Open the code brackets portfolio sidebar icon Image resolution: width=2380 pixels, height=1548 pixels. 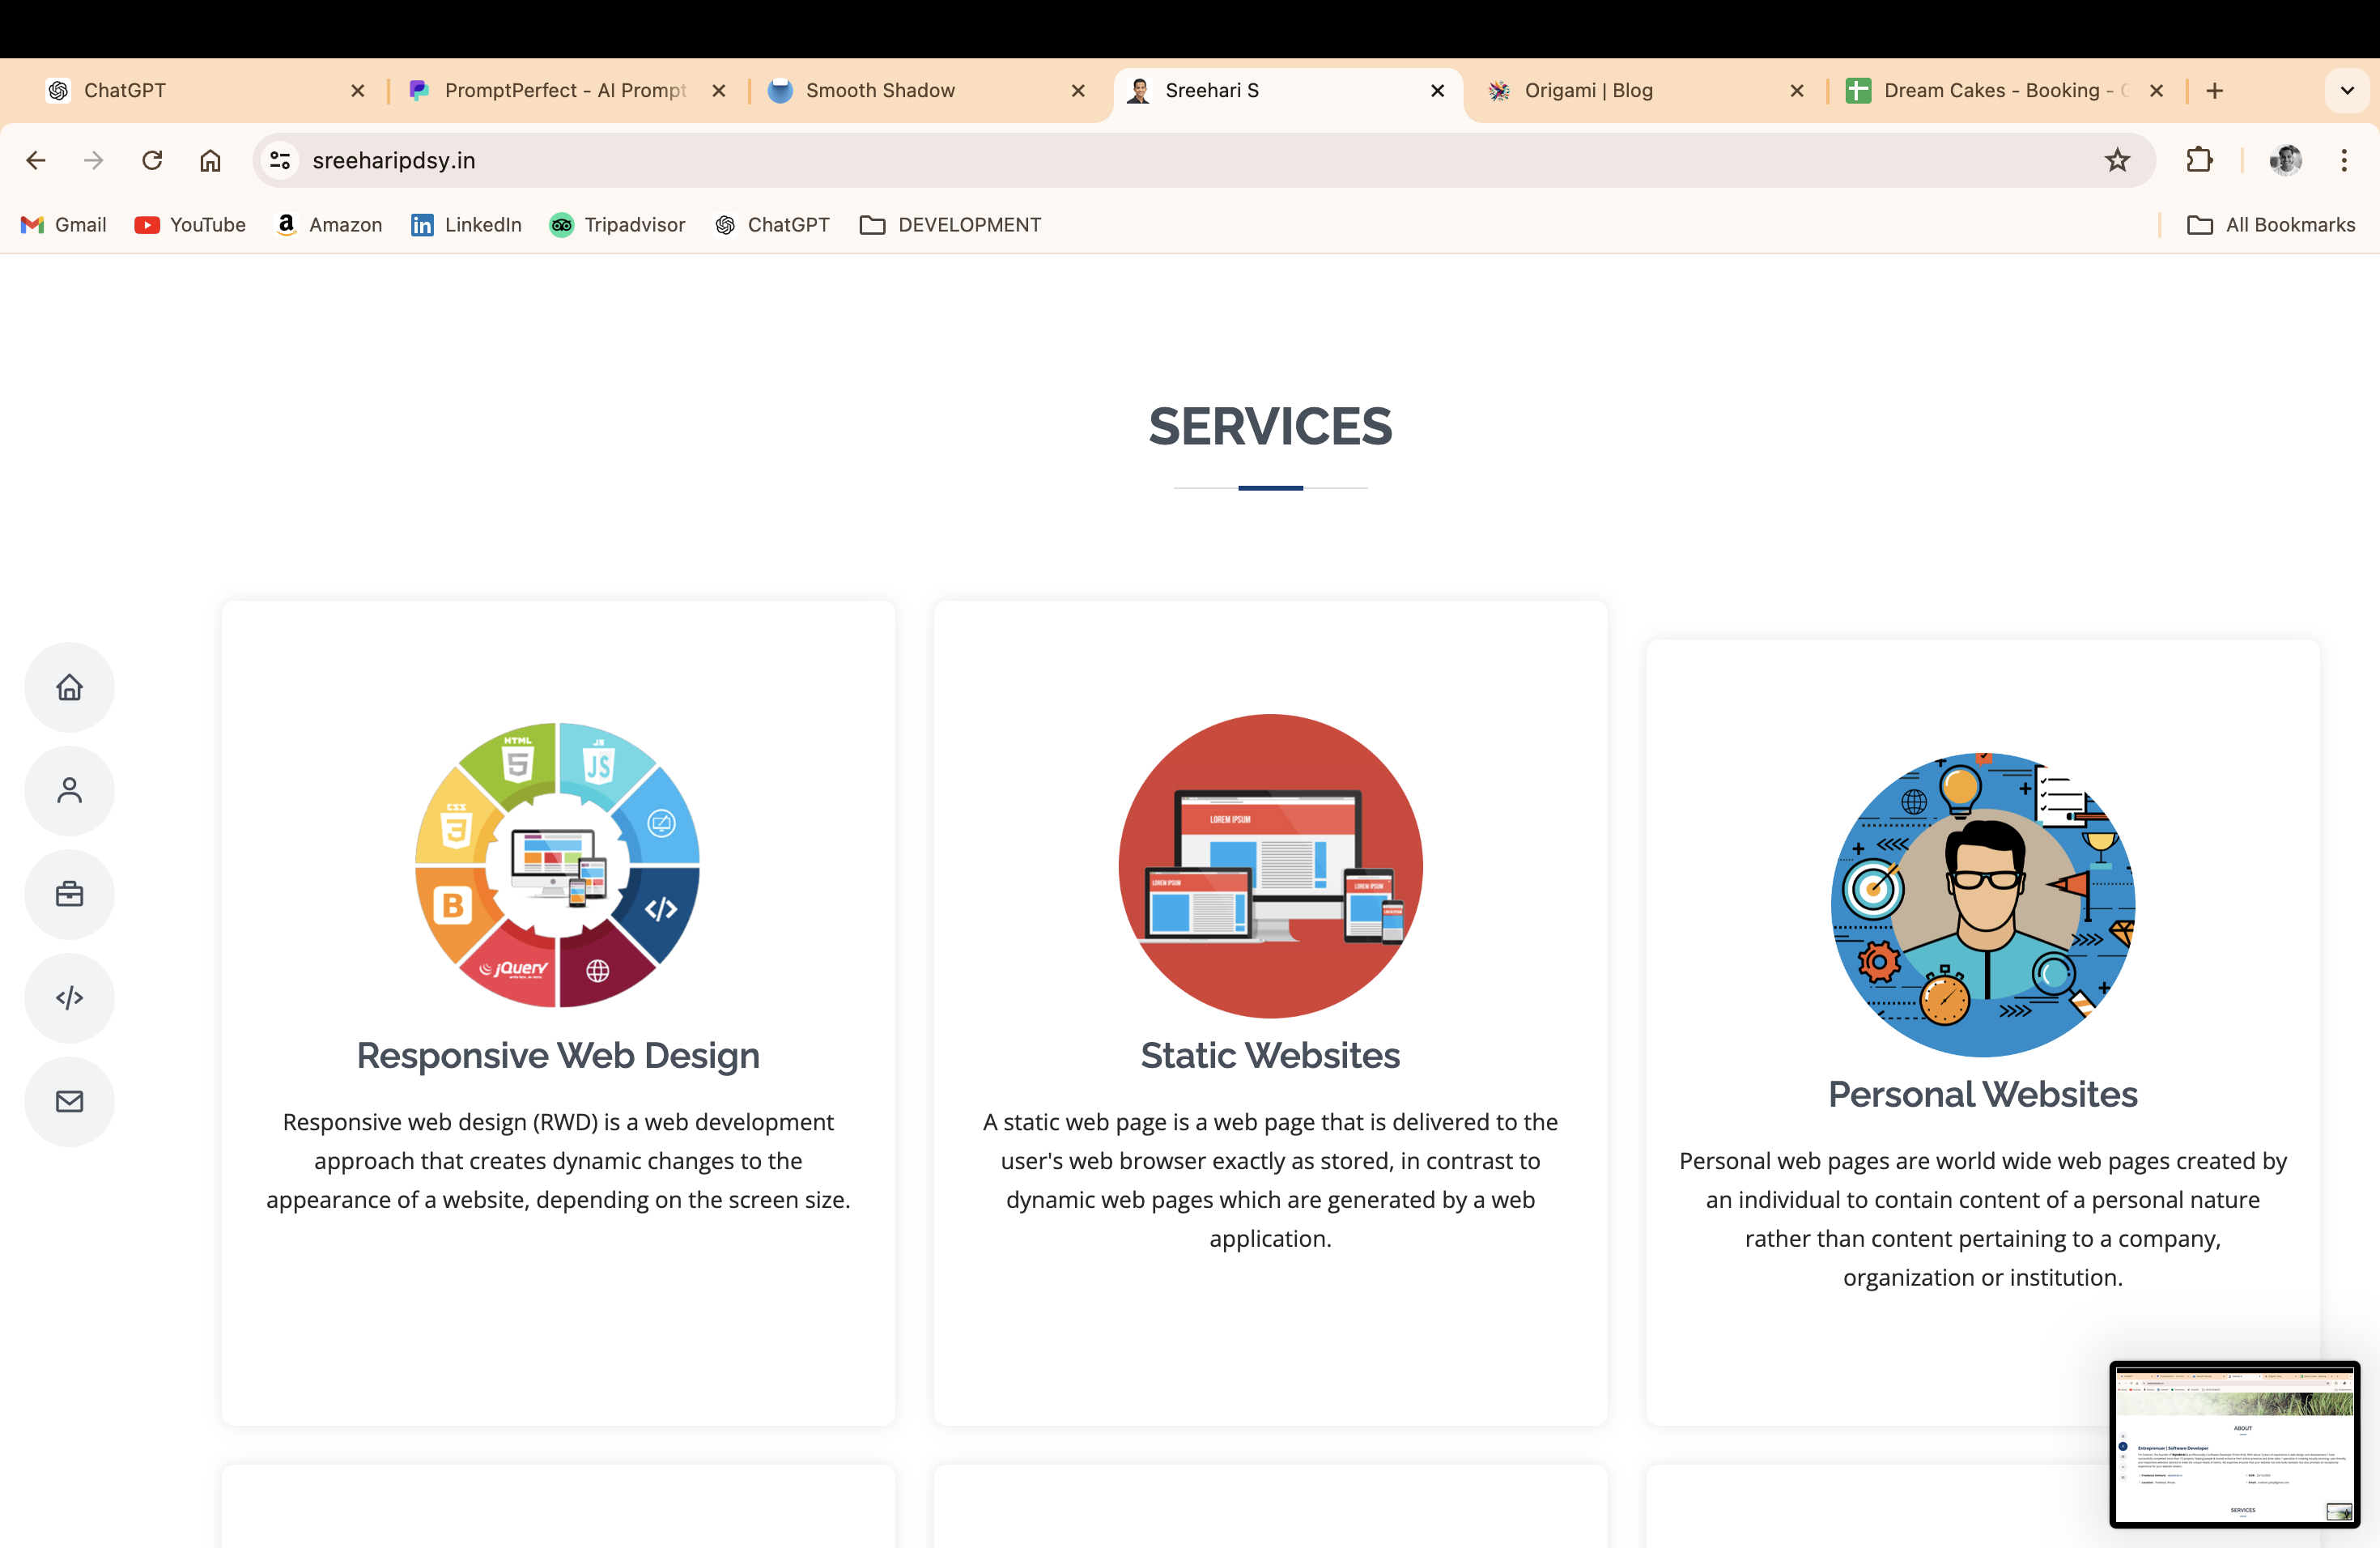pos(69,998)
